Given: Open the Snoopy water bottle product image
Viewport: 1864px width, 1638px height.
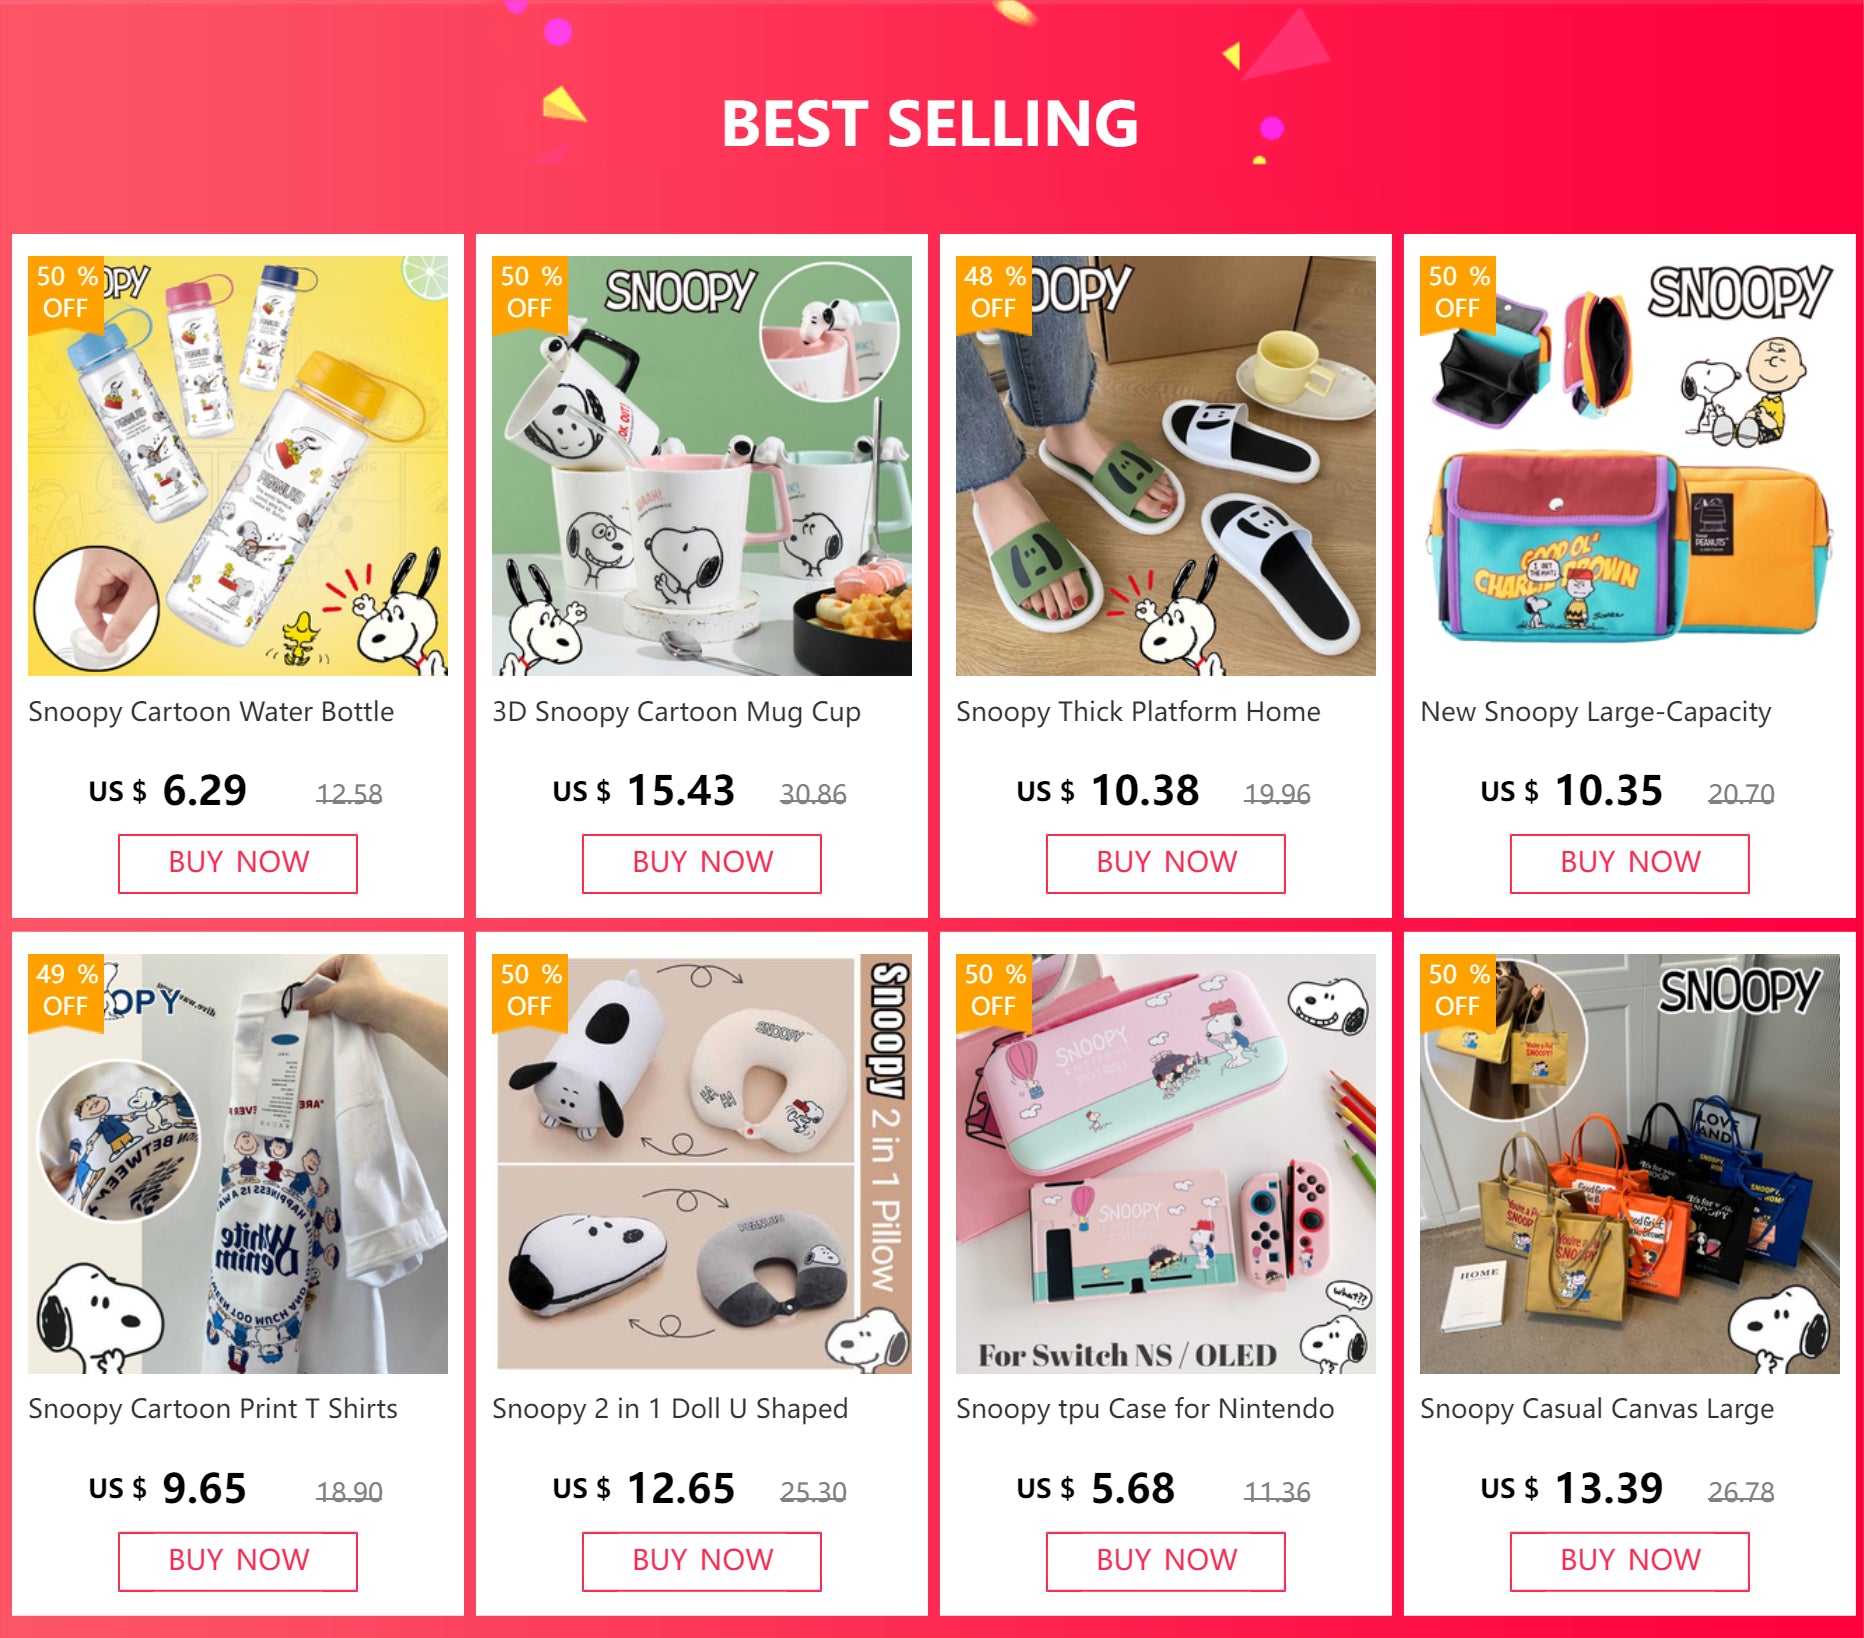Looking at the screenshot, I should click(x=238, y=466).
